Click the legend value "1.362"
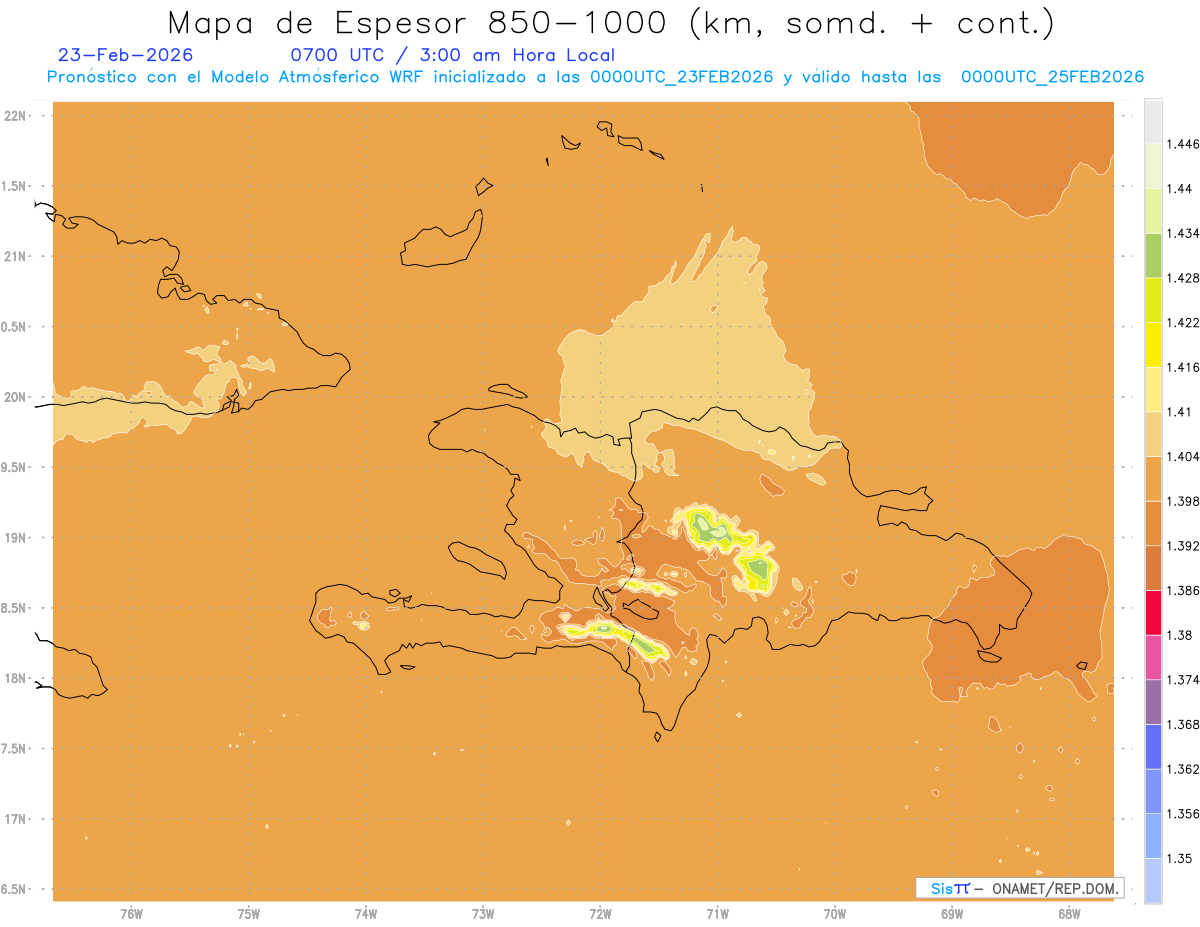This screenshot has height=927, width=1200. click(x=1185, y=769)
